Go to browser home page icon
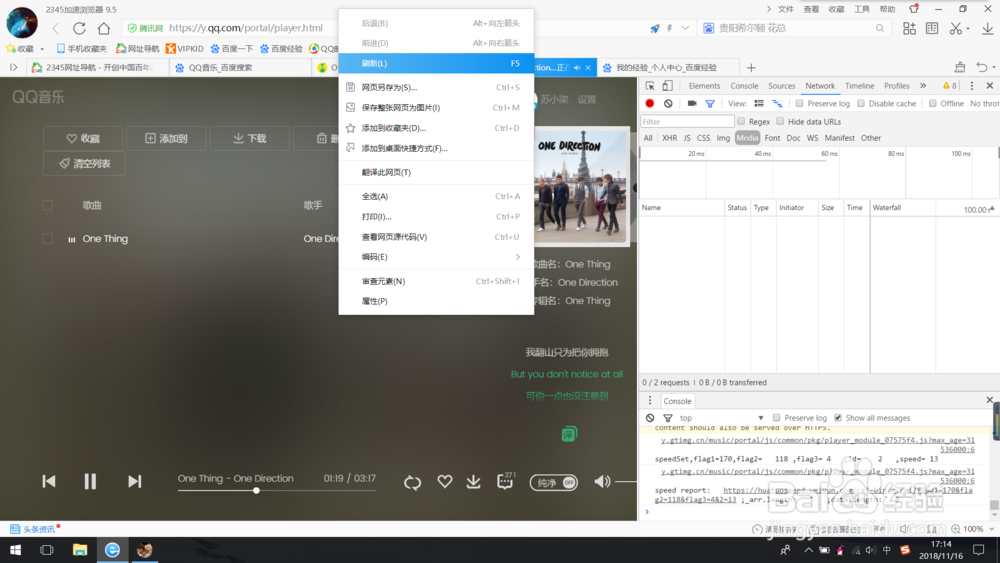Screen dimensions: 1000x563 103,28
